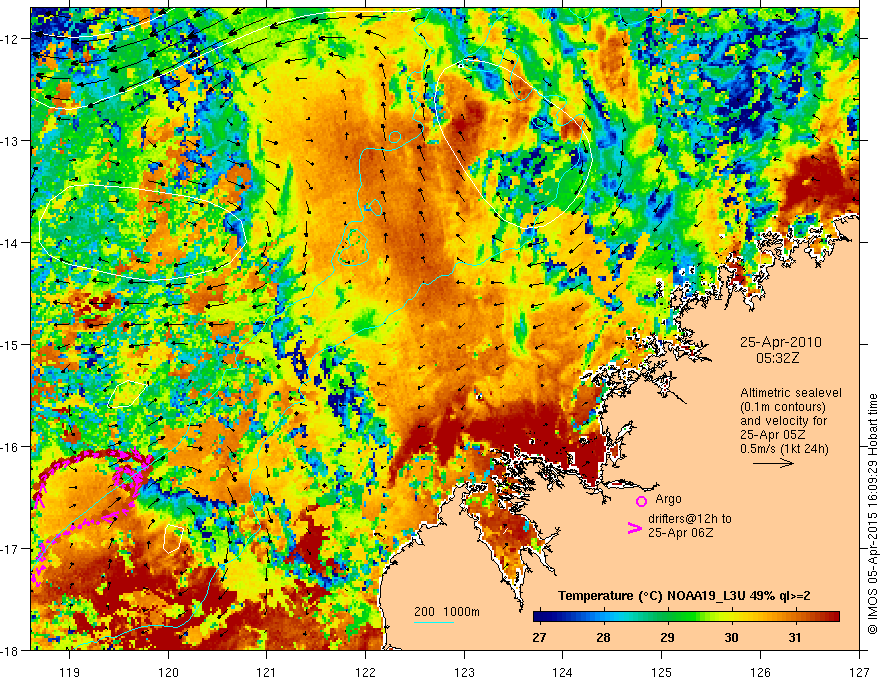880x680 pixels.
Task: Click the latitude axis label -17
Action: click(11, 549)
